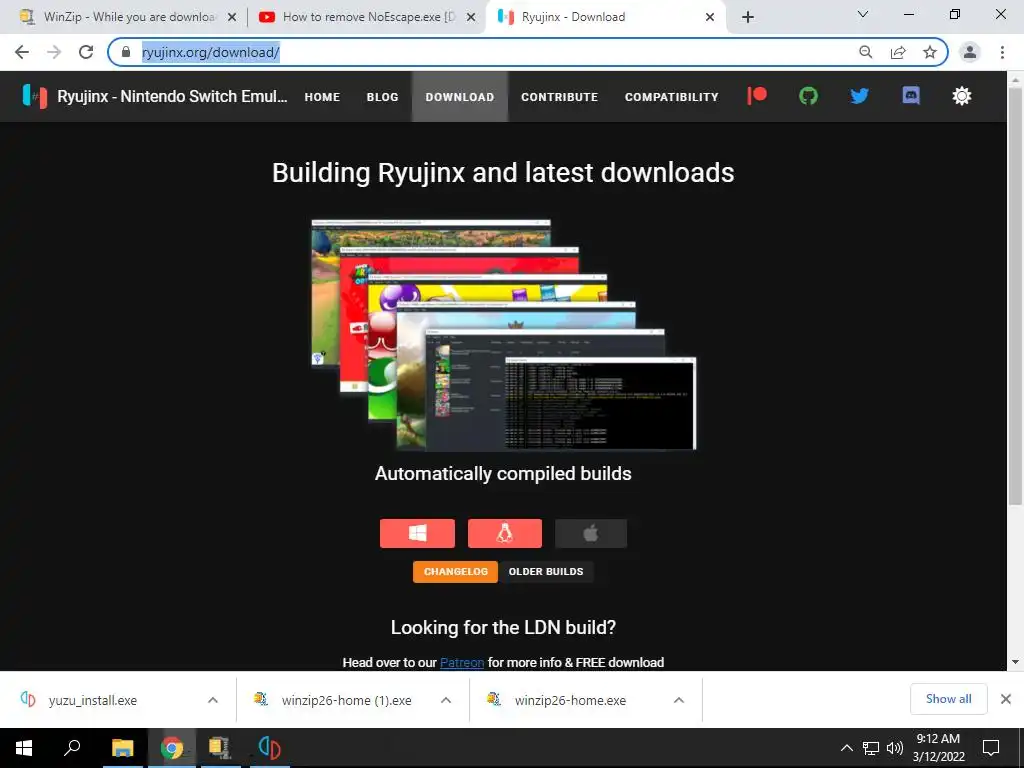Open the GitHub icon in navbar
This screenshot has height=768, width=1024.
pyautogui.click(x=808, y=96)
